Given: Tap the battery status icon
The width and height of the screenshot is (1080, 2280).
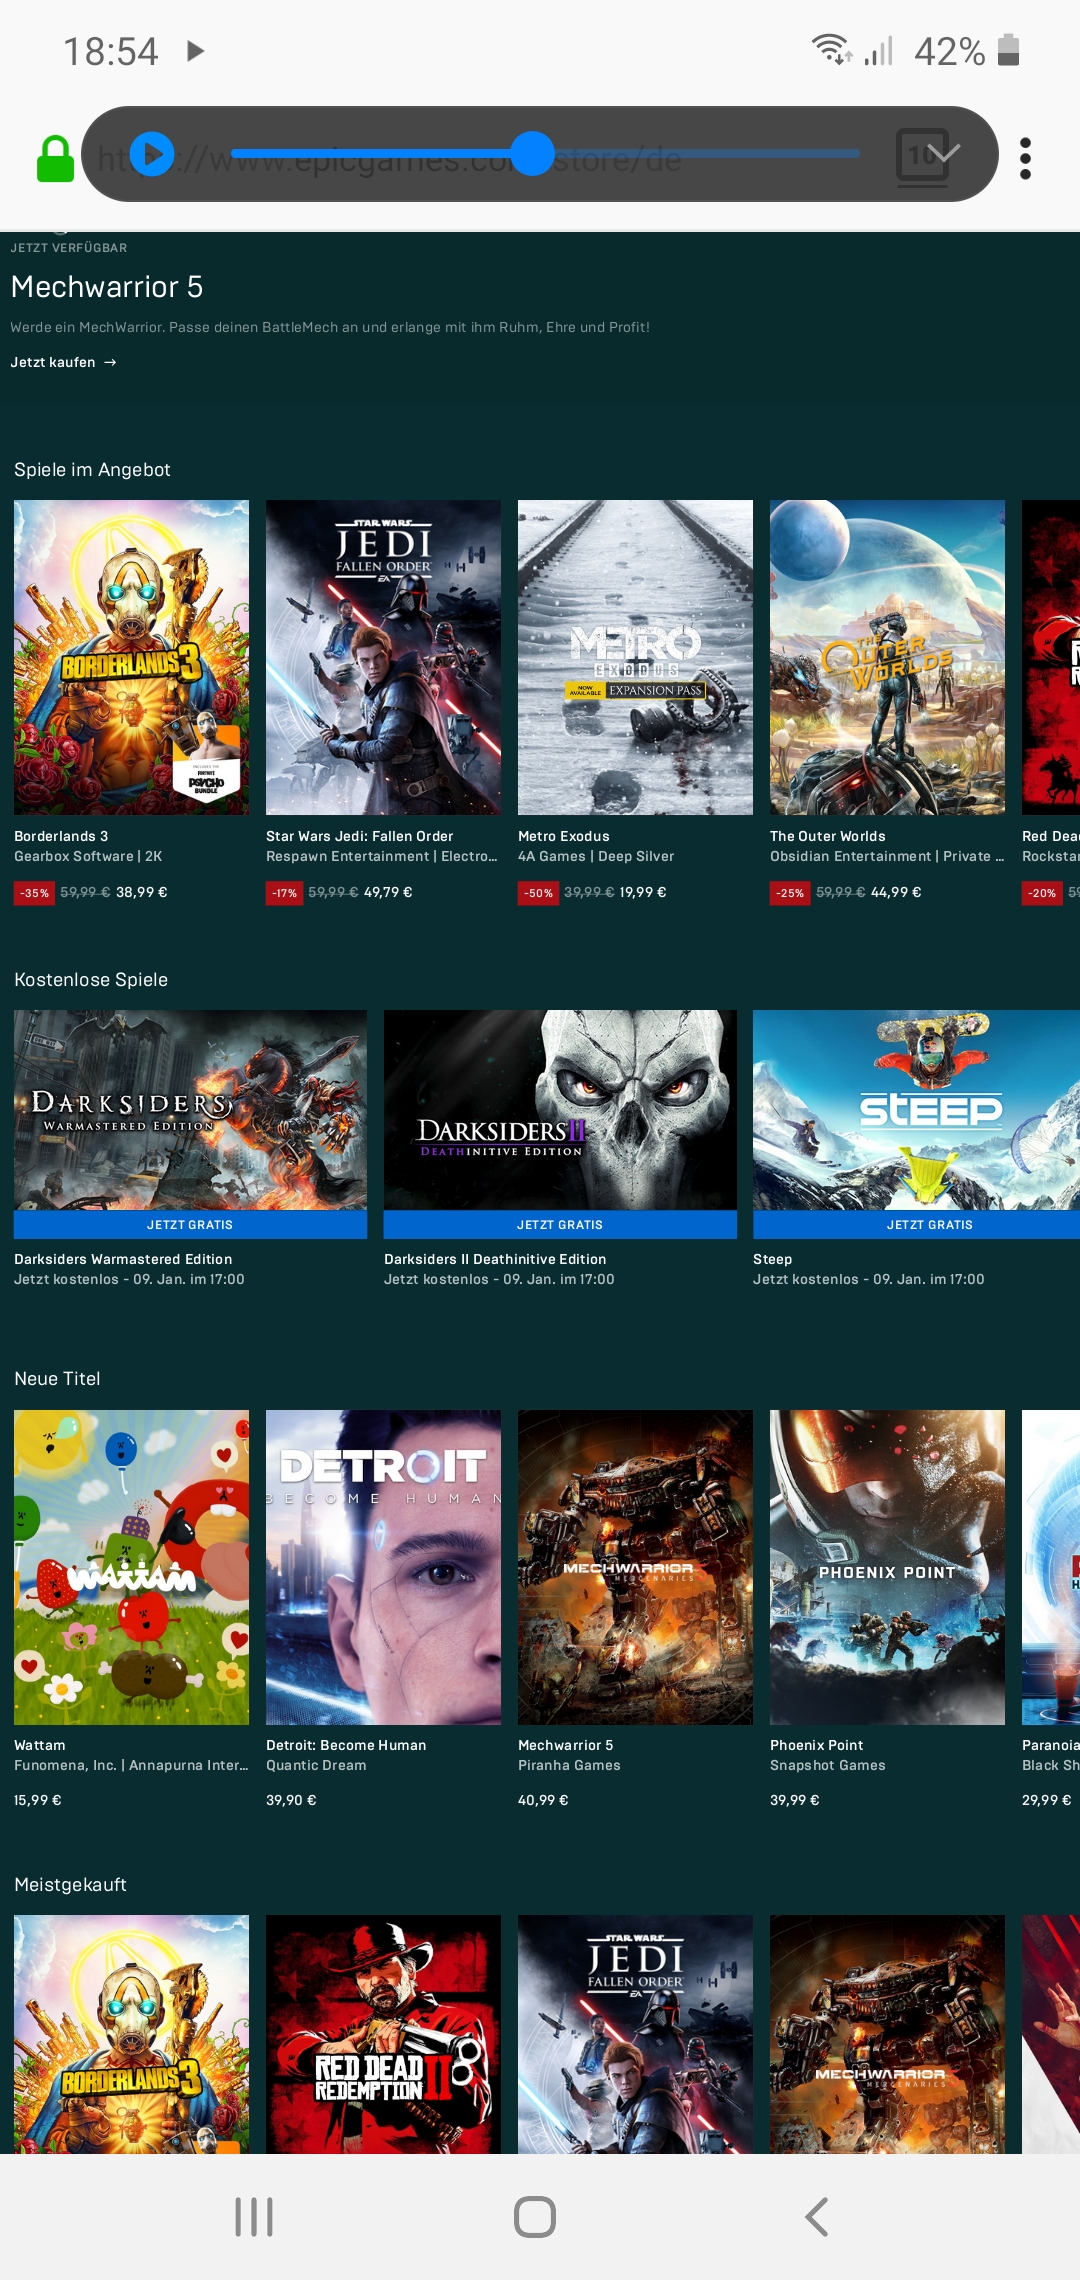Looking at the screenshot, I should coord(1008,49).
